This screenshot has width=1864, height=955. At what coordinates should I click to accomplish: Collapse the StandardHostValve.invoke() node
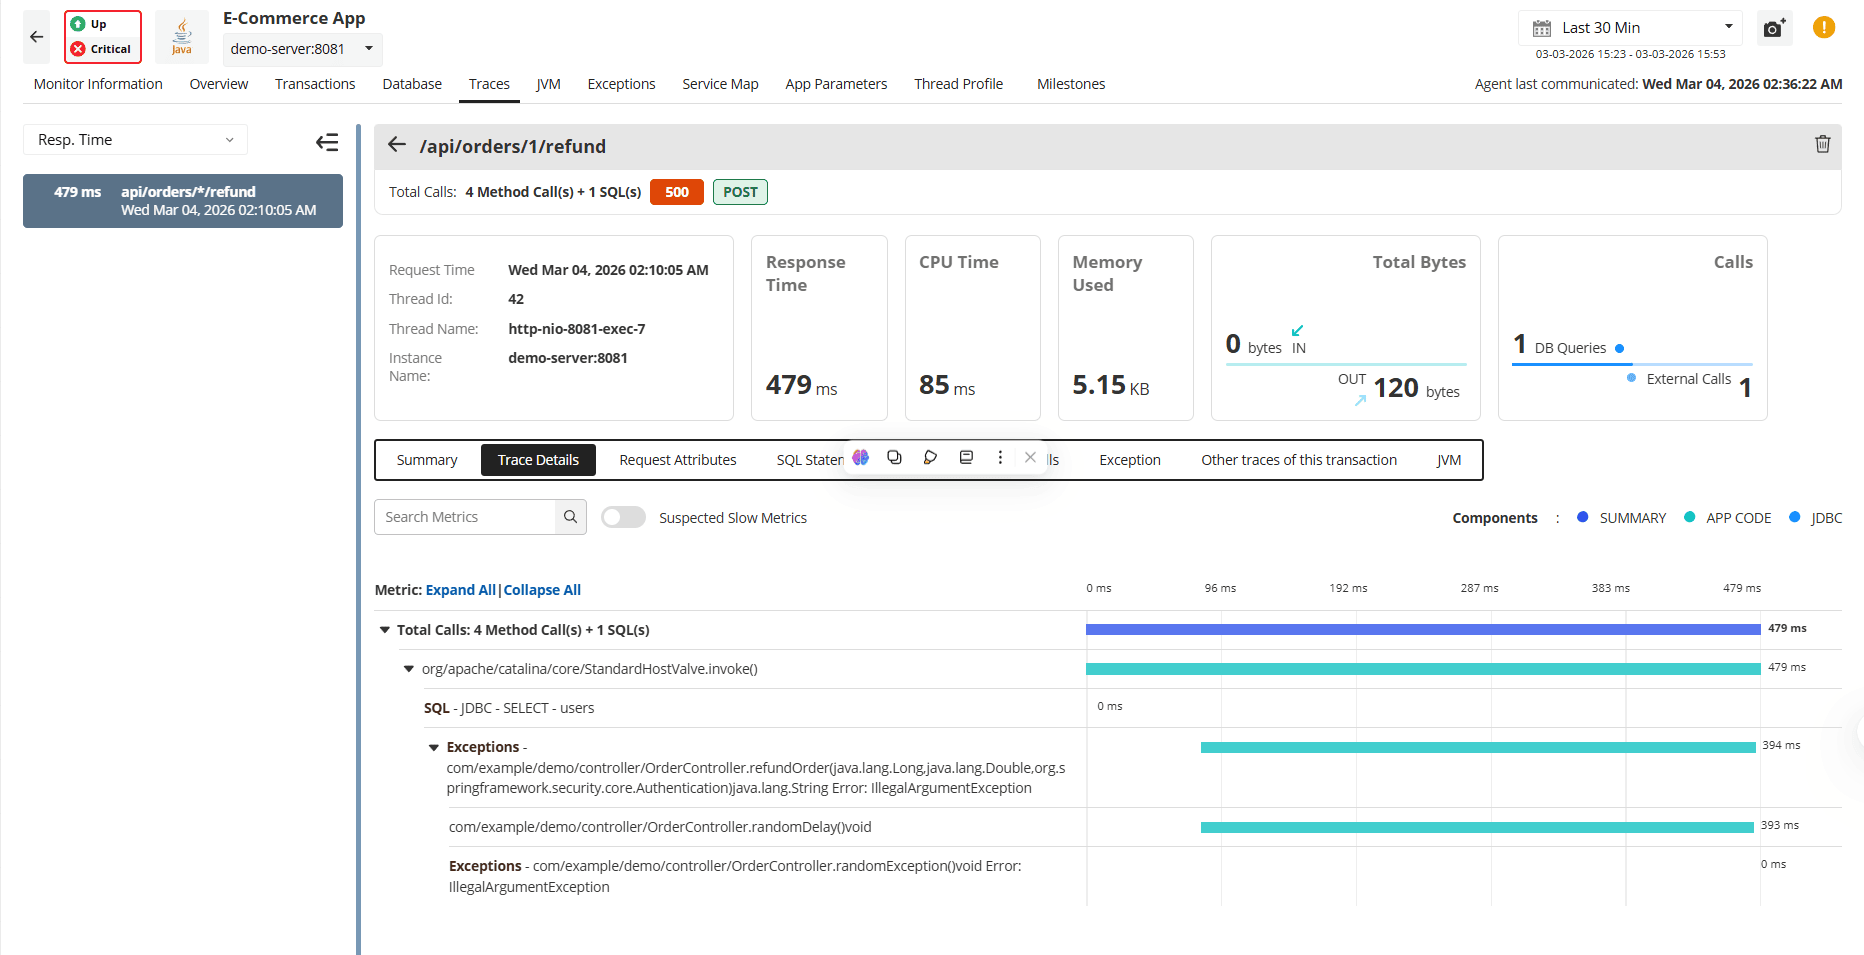pyautogui.click(x=408, y=669)
